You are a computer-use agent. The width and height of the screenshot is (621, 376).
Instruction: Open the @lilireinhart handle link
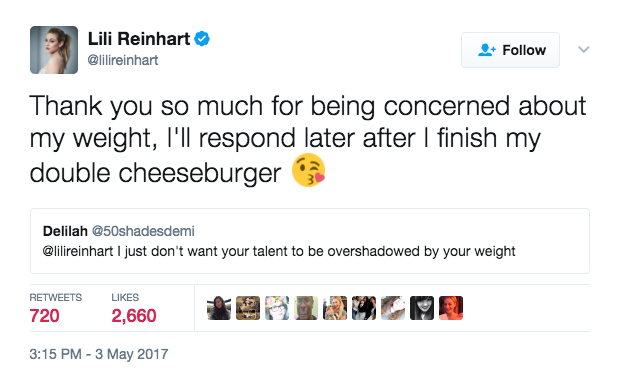click(x=122, y=60)
